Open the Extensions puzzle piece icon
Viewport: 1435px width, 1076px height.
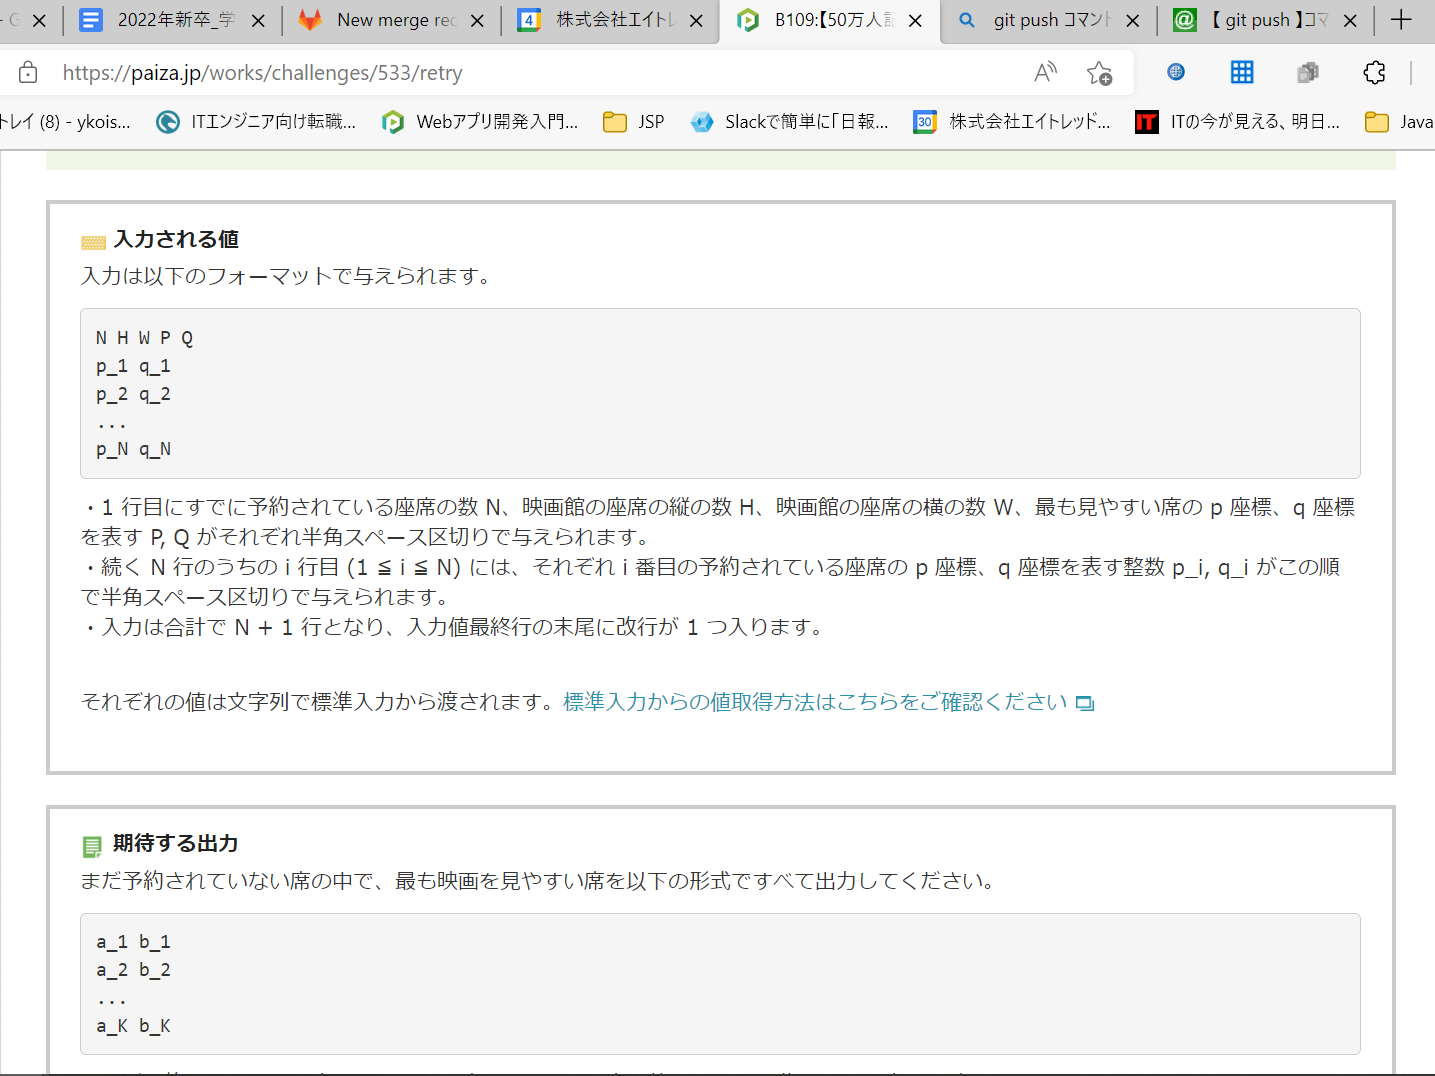tap(1374, 72)
